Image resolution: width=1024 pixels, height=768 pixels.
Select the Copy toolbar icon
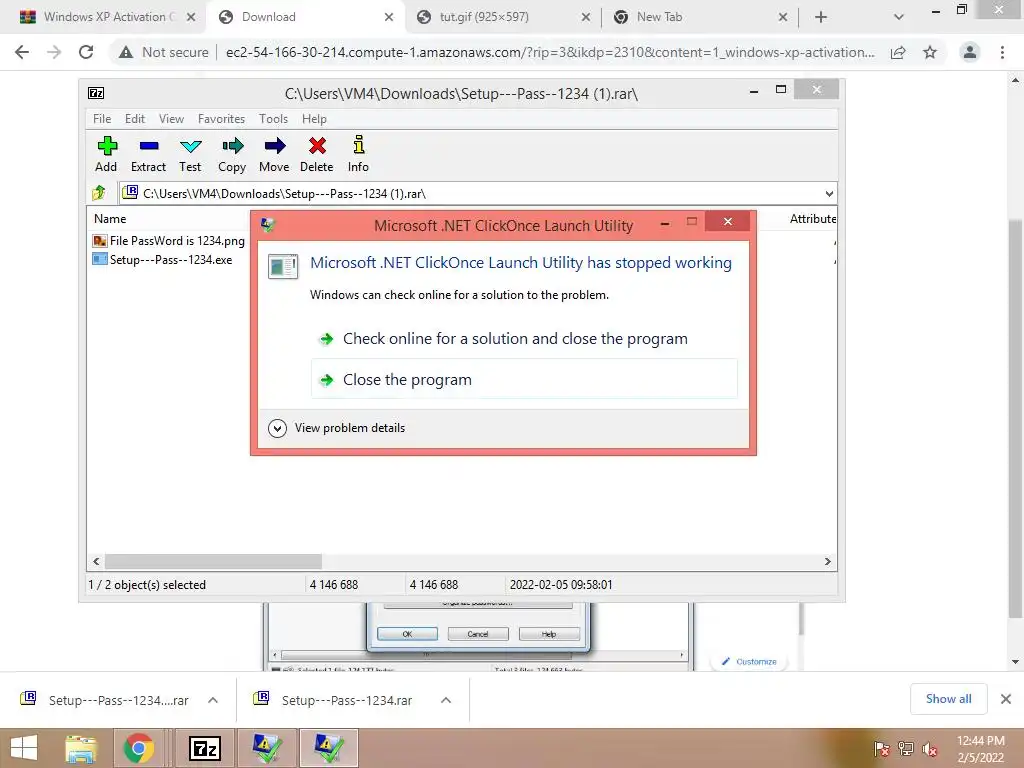click(x=232, y=154)
